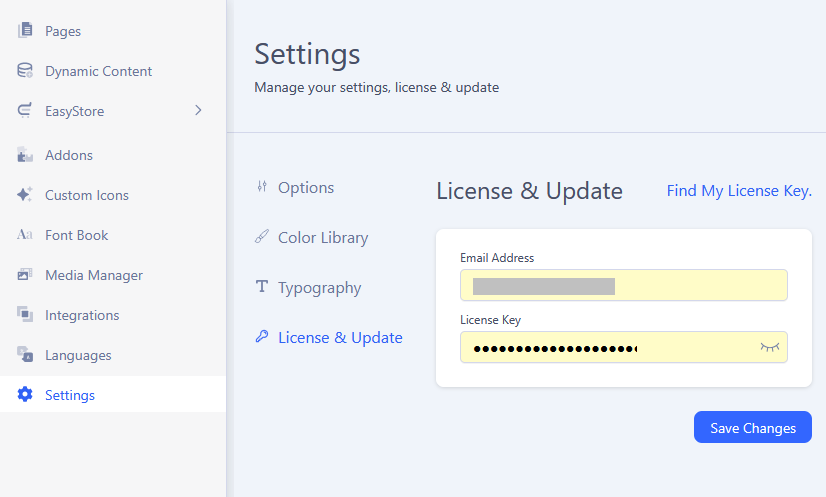This screenshot has height=497, width=826.
Task: Expand the EasyStore submenu chevron
Action: [x=198, y=111]
